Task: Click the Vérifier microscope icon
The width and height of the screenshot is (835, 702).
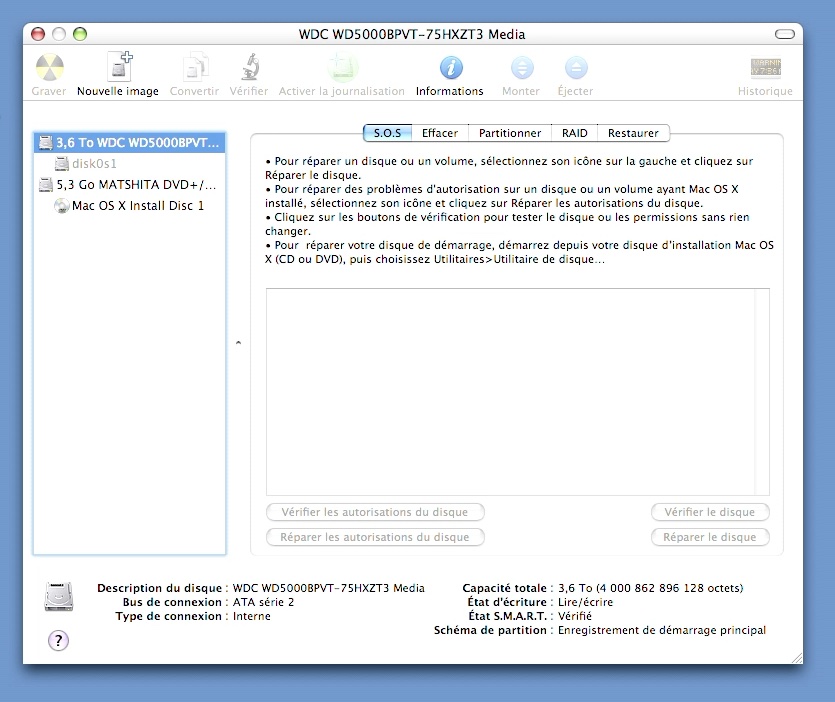Action: [x=250, y=68]
